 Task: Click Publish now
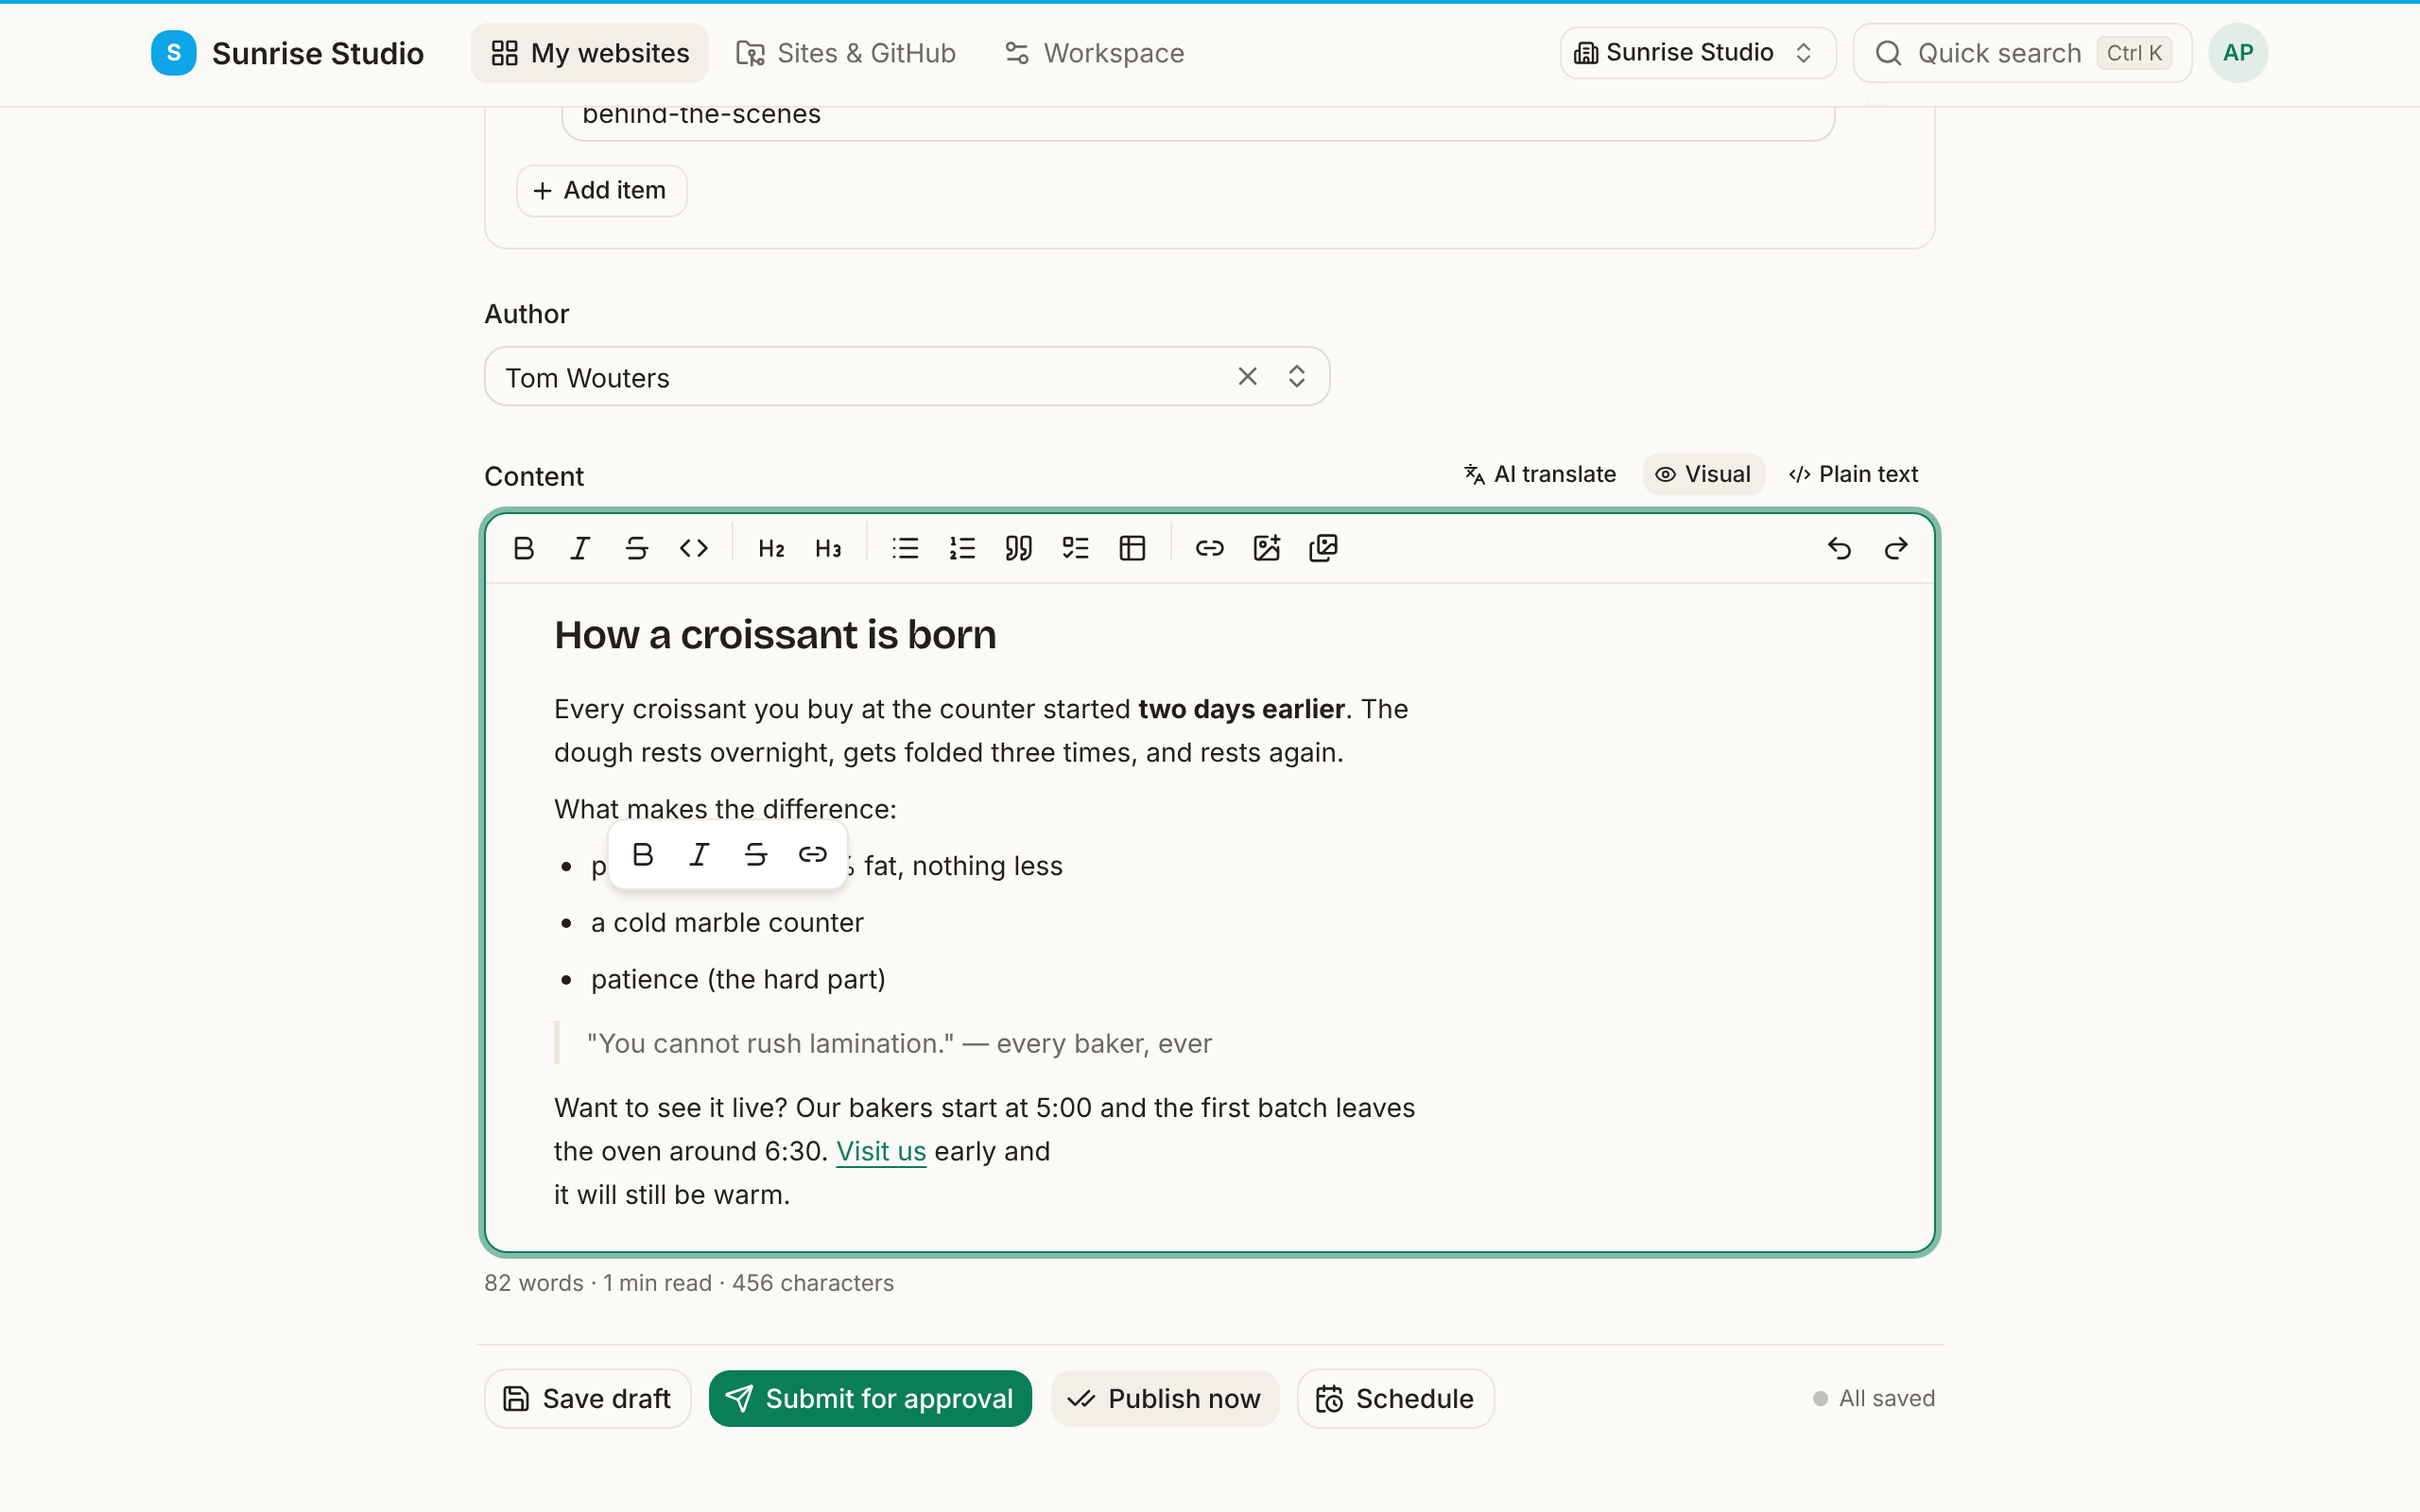tap(1164, 1398)
